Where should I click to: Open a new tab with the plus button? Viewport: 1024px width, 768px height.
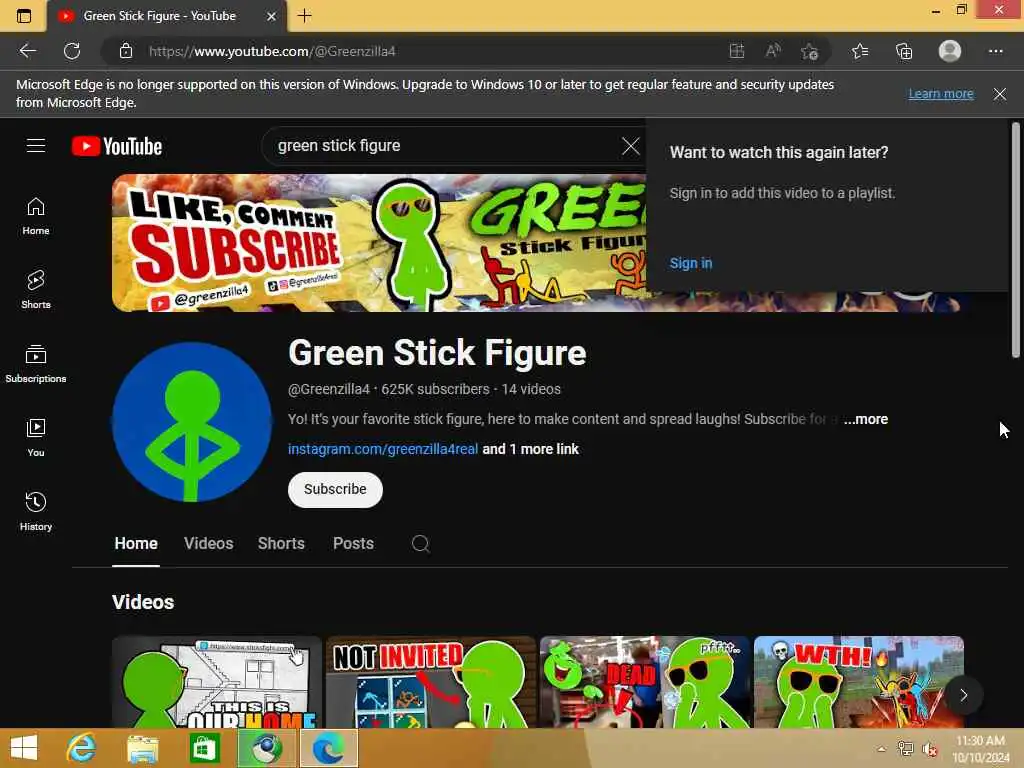tap(304, 16)
